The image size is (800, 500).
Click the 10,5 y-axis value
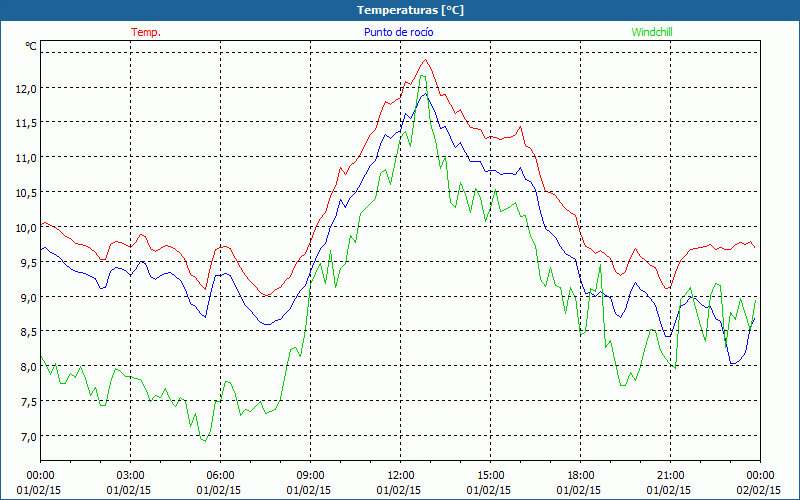pos(27,193)
